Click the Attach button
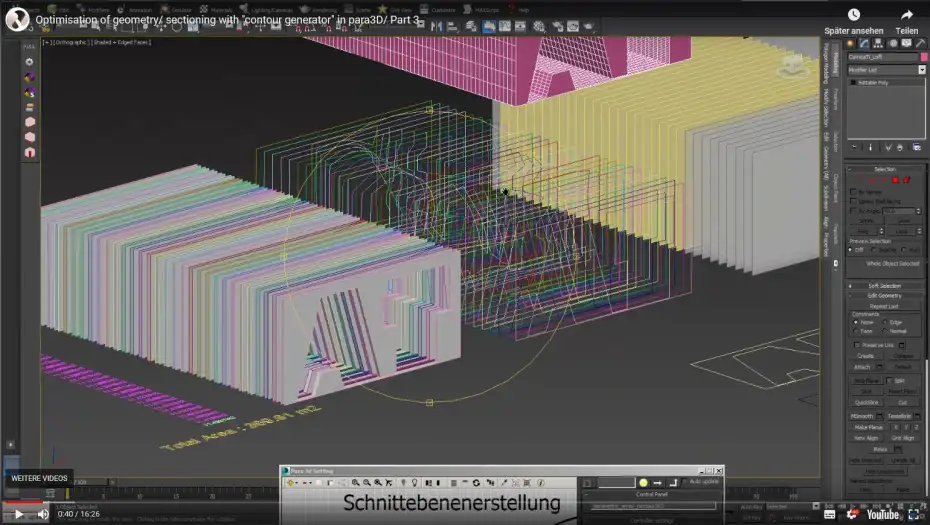The height and width of the screenshot is (525, 930). click(x=862, y=367)
